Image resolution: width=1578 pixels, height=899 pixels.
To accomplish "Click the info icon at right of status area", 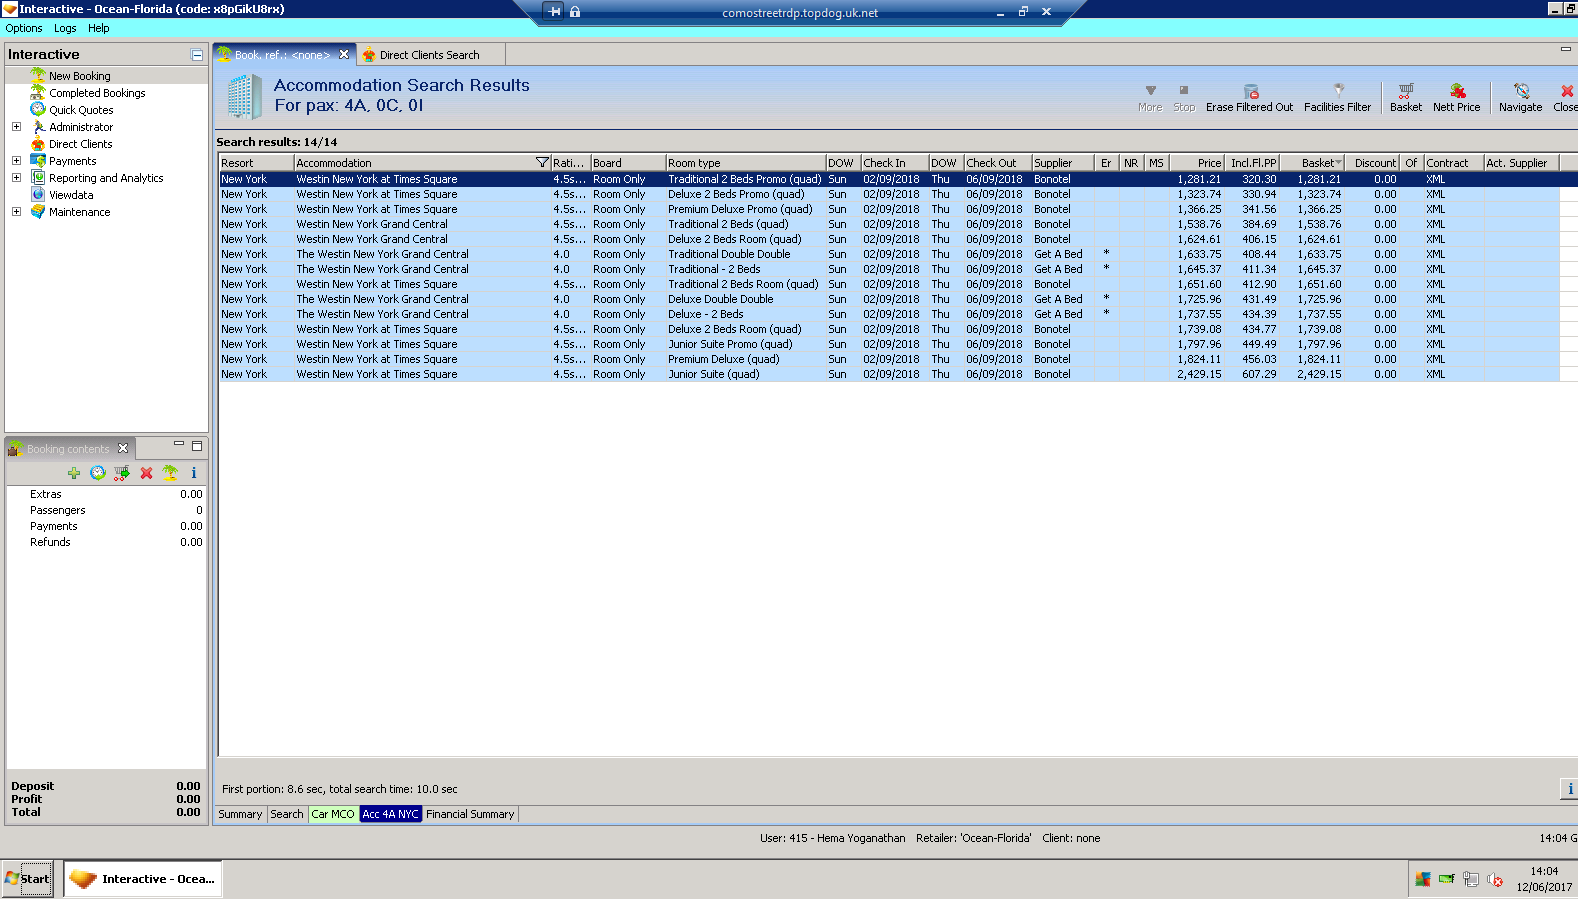I will tap(1569, 789).
